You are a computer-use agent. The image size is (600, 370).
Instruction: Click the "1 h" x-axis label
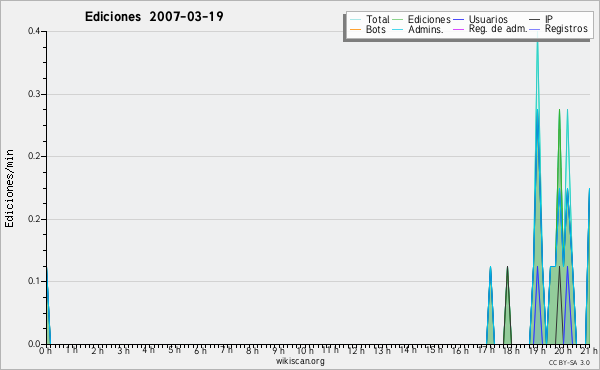72,350
